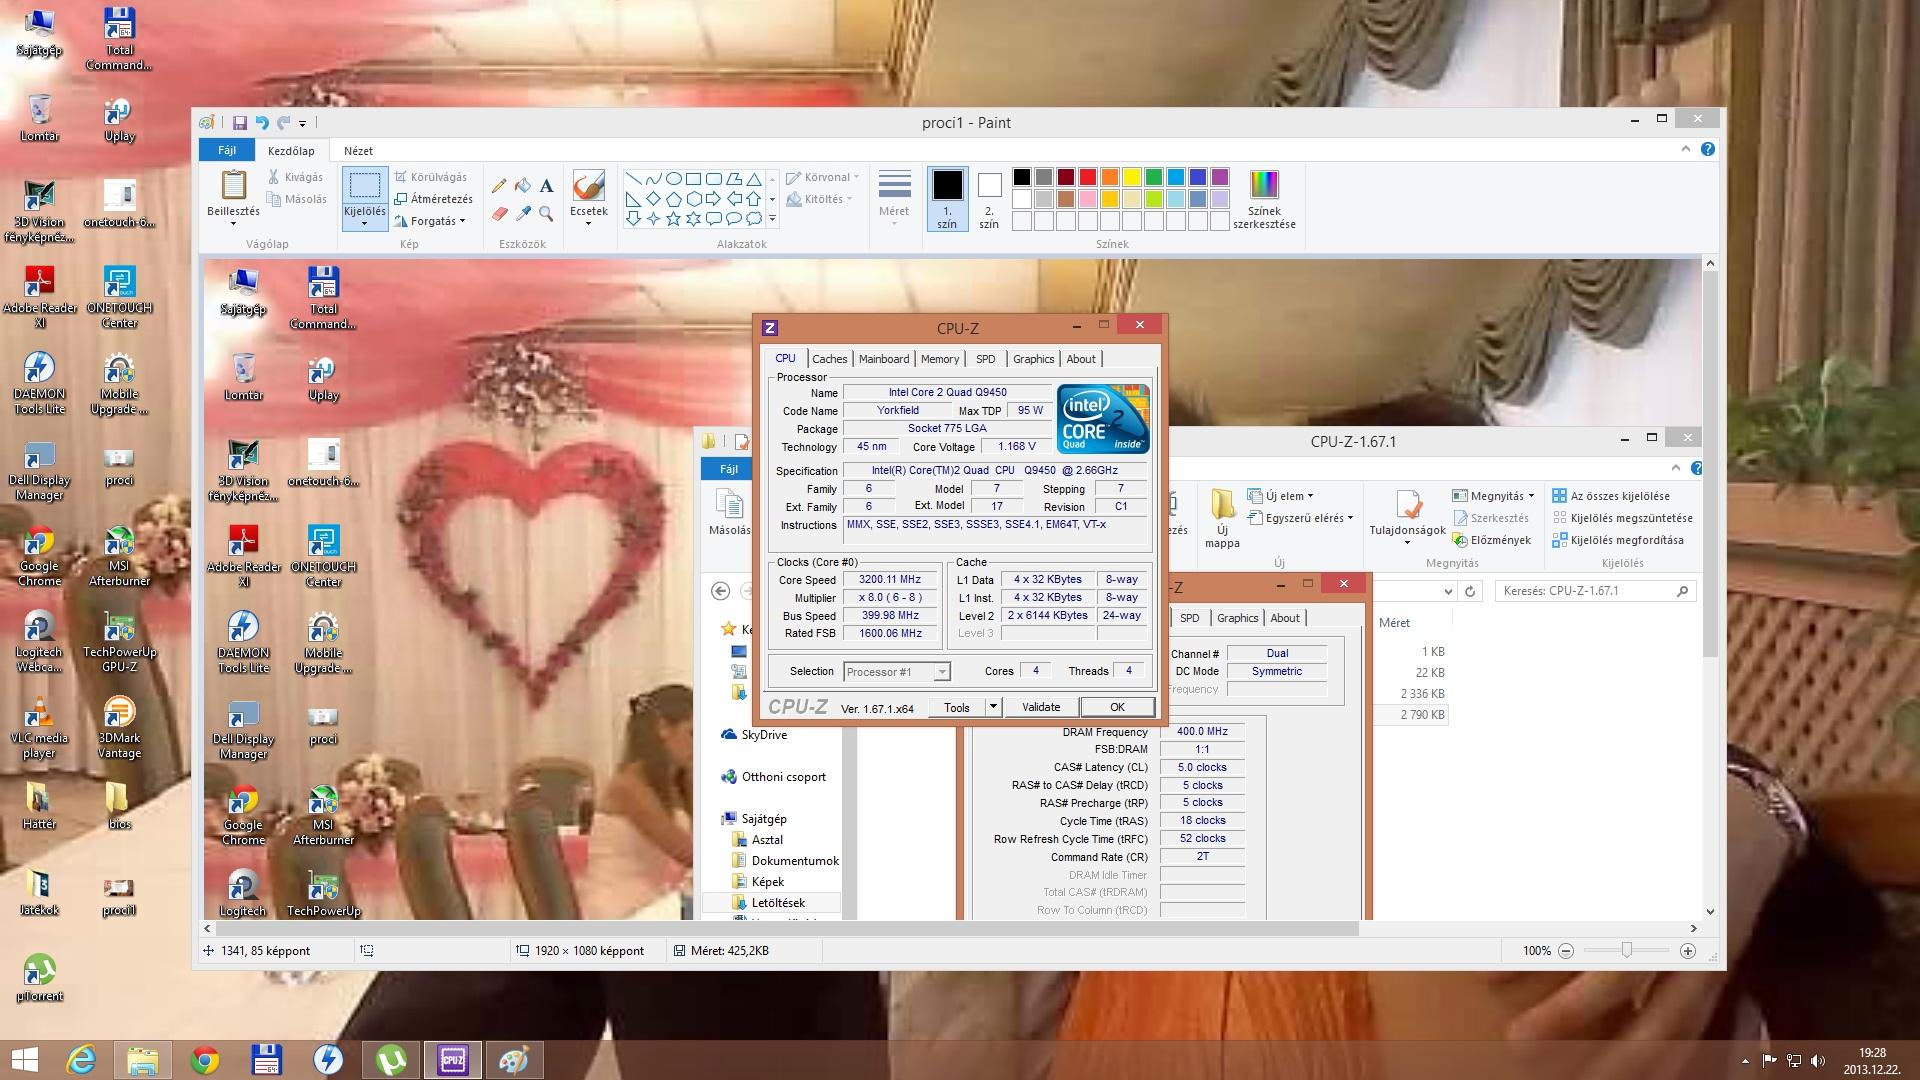Choose the Text tool (A)

pos(546,186)
